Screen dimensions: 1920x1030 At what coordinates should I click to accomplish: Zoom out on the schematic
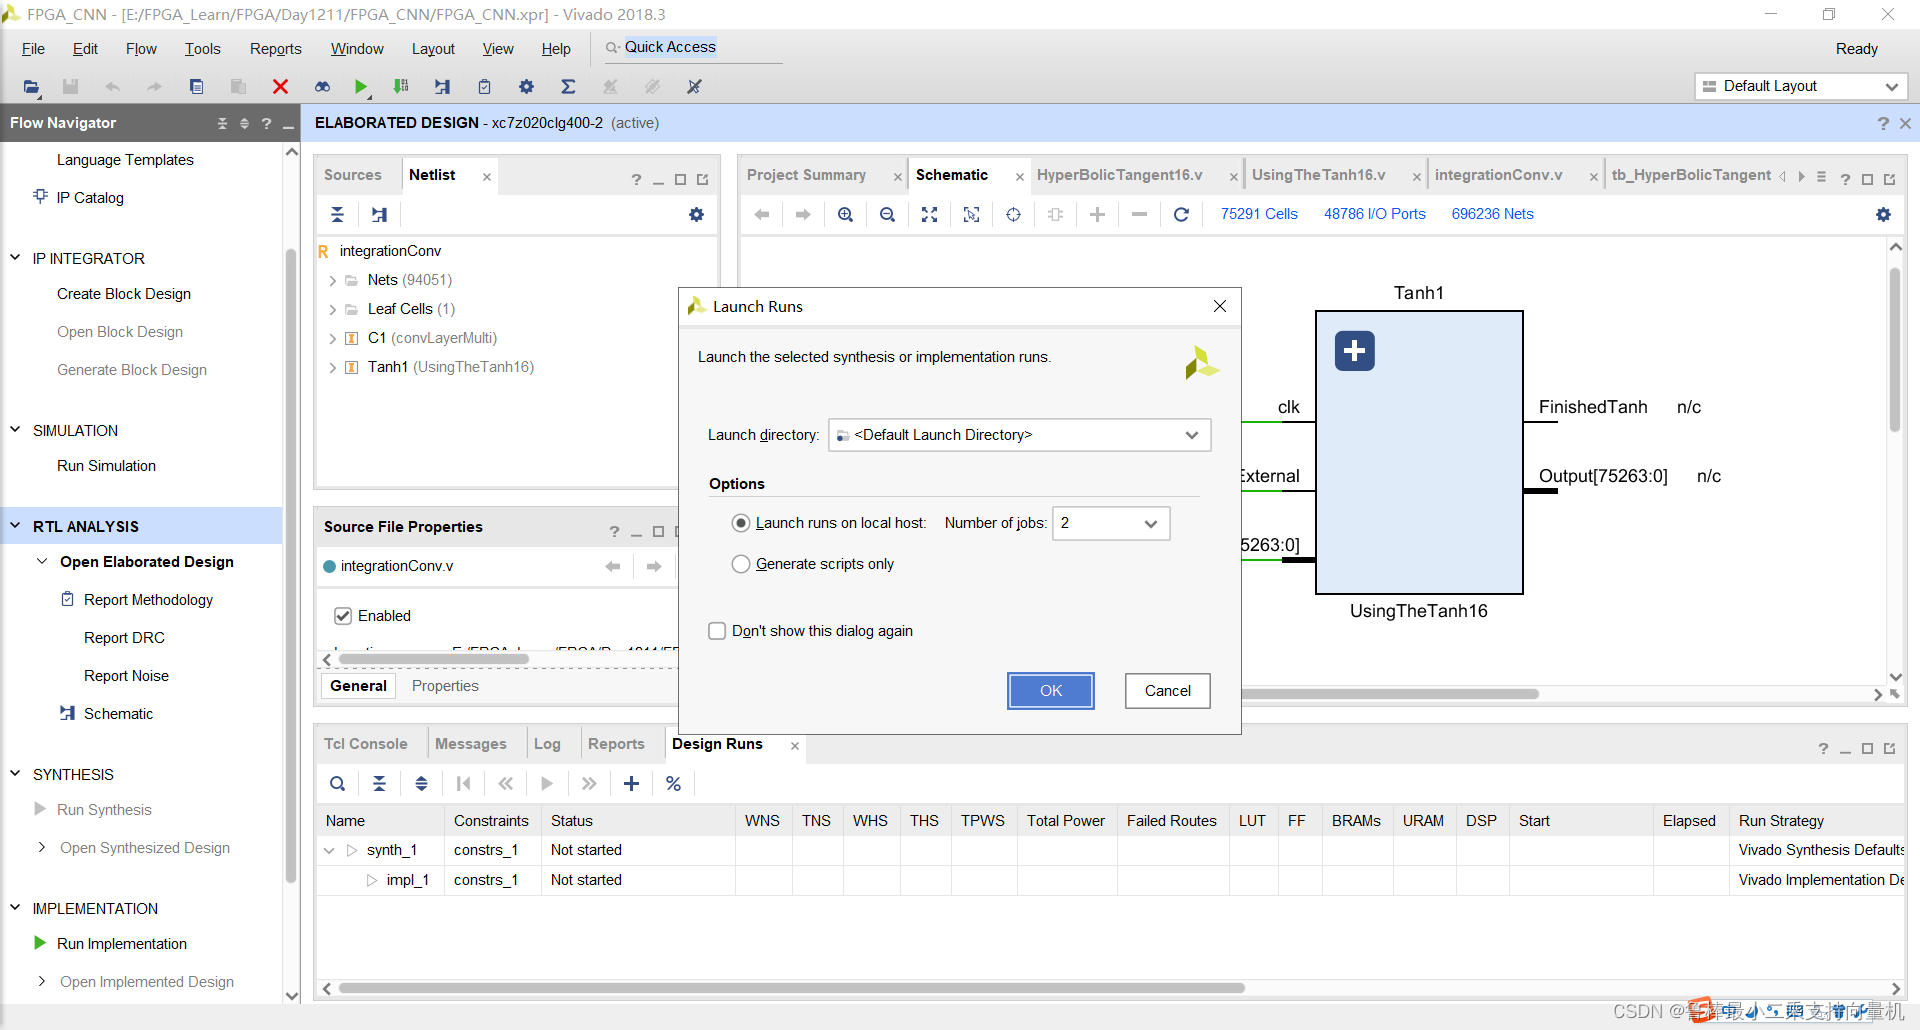coord(887,214)
